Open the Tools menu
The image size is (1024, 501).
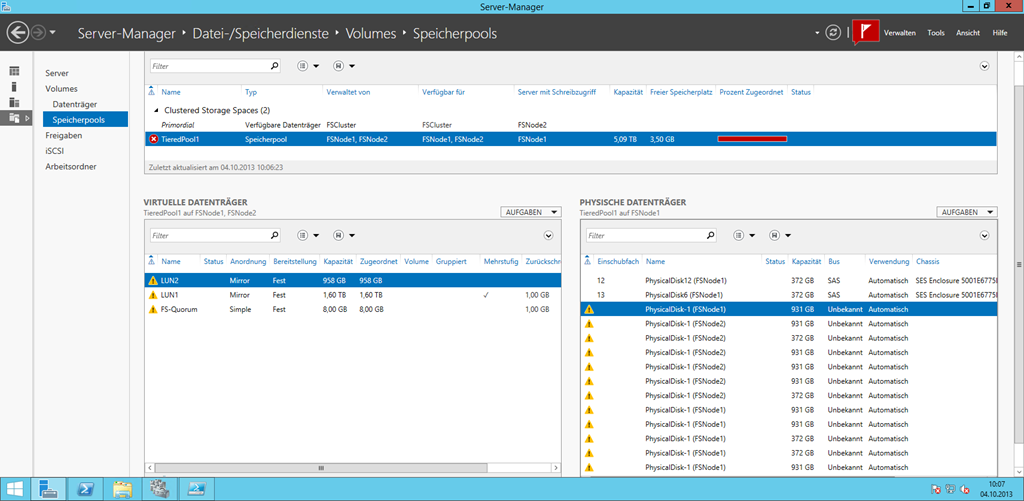pos(936,33)
